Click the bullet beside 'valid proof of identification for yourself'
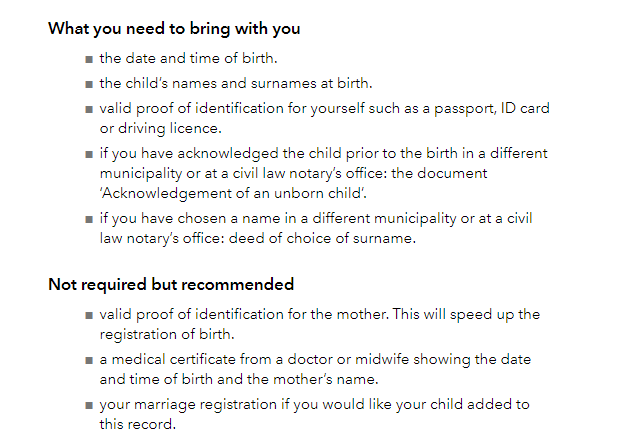622x445 pixels. (x=89, y=109)
